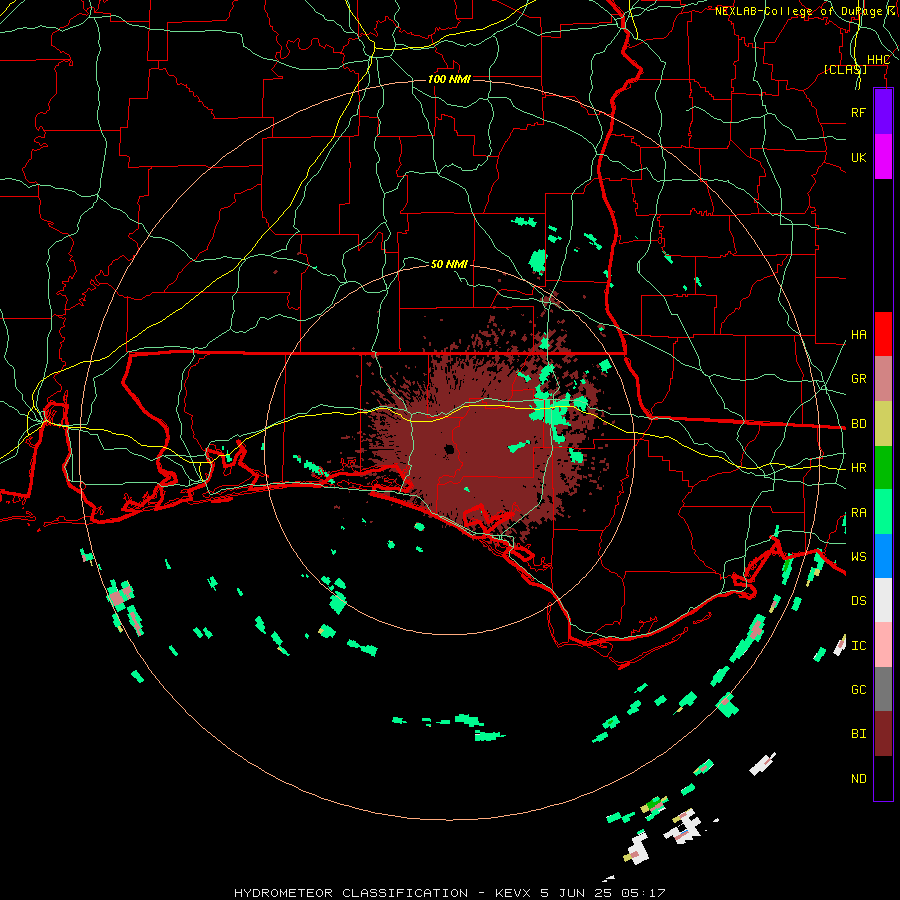Click the '50 NMI' range ring label
The height and width of the screenshot is (900, 900).
point(449,264)
